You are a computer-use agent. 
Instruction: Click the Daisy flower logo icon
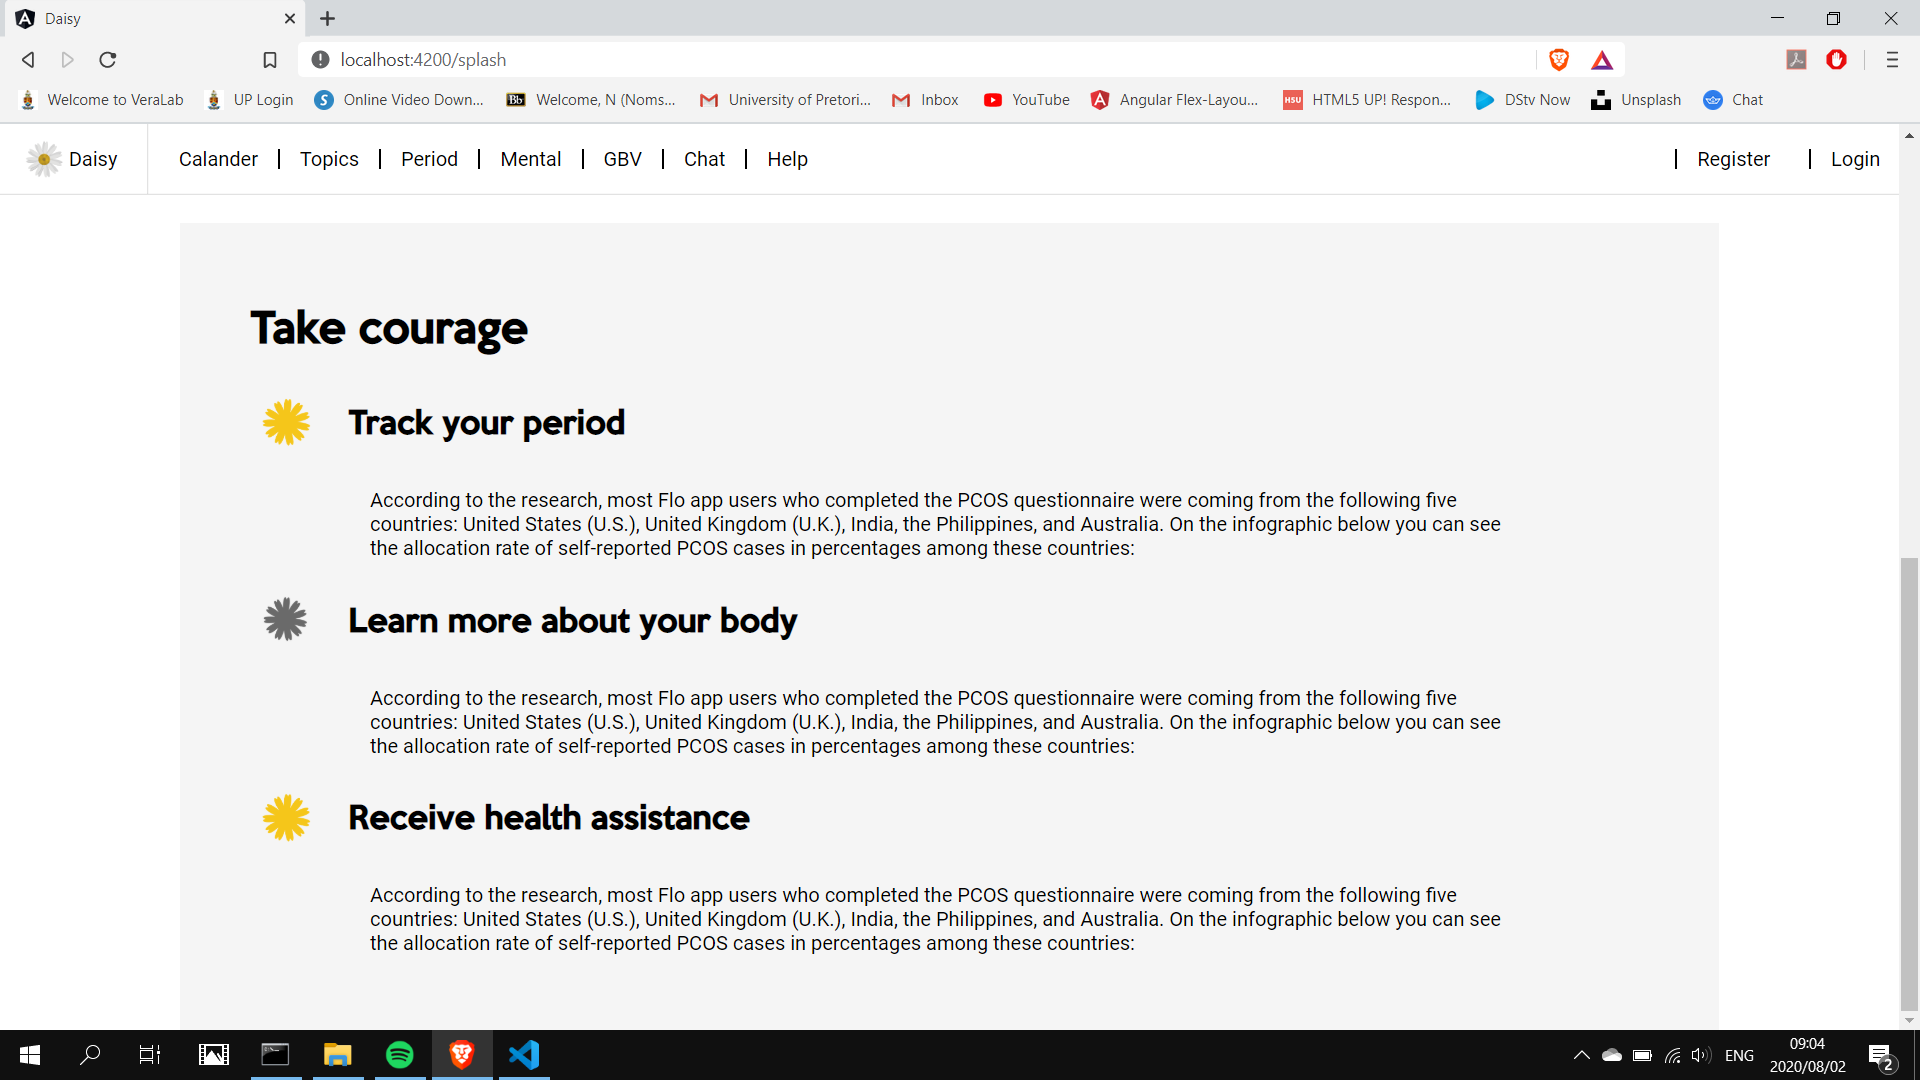coord(44,159)
